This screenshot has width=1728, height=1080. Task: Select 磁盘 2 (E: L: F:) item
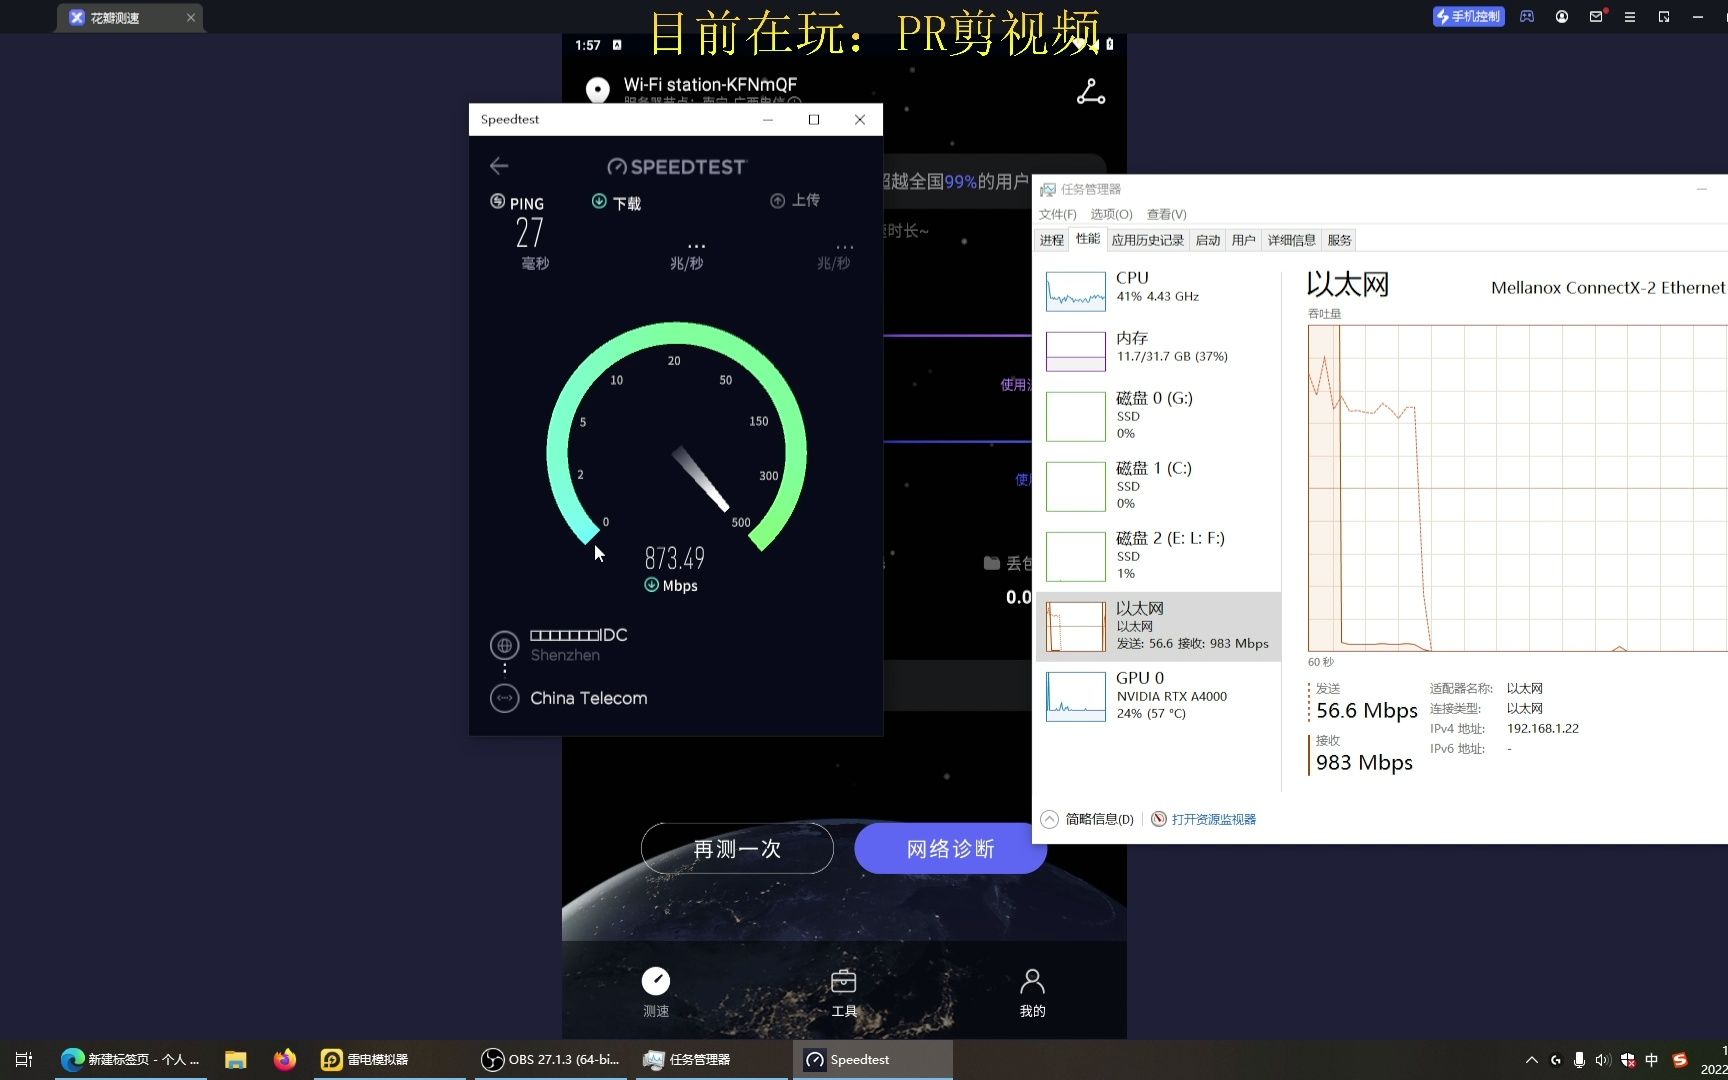point(1159,556)
